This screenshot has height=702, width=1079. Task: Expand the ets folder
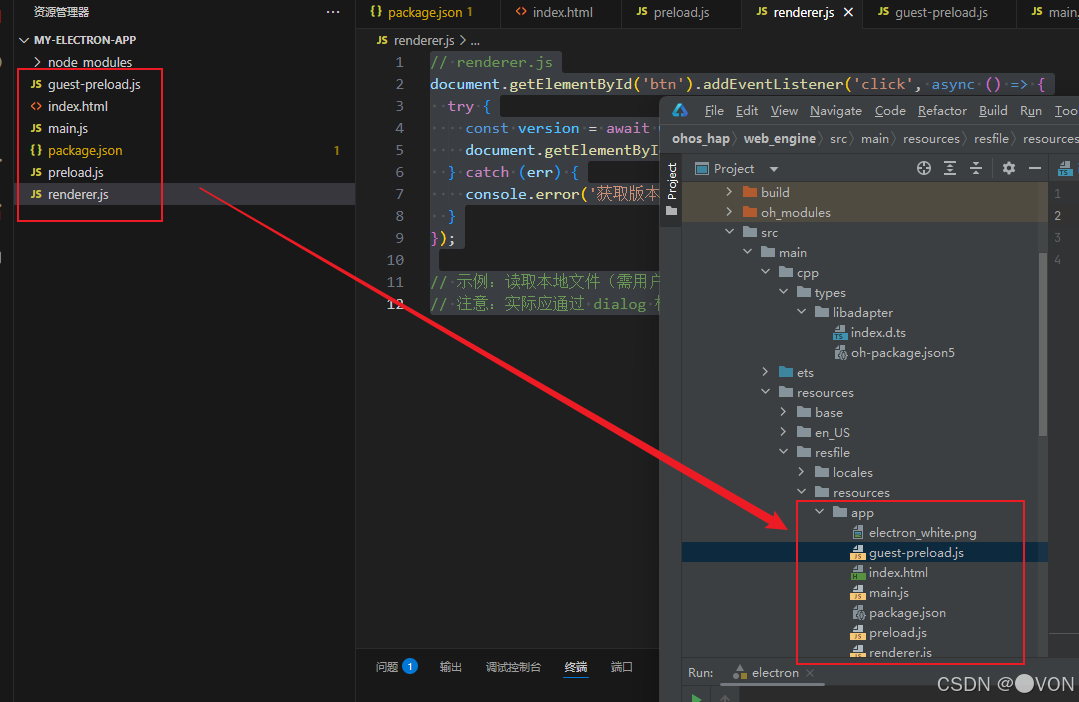point(766,372)
